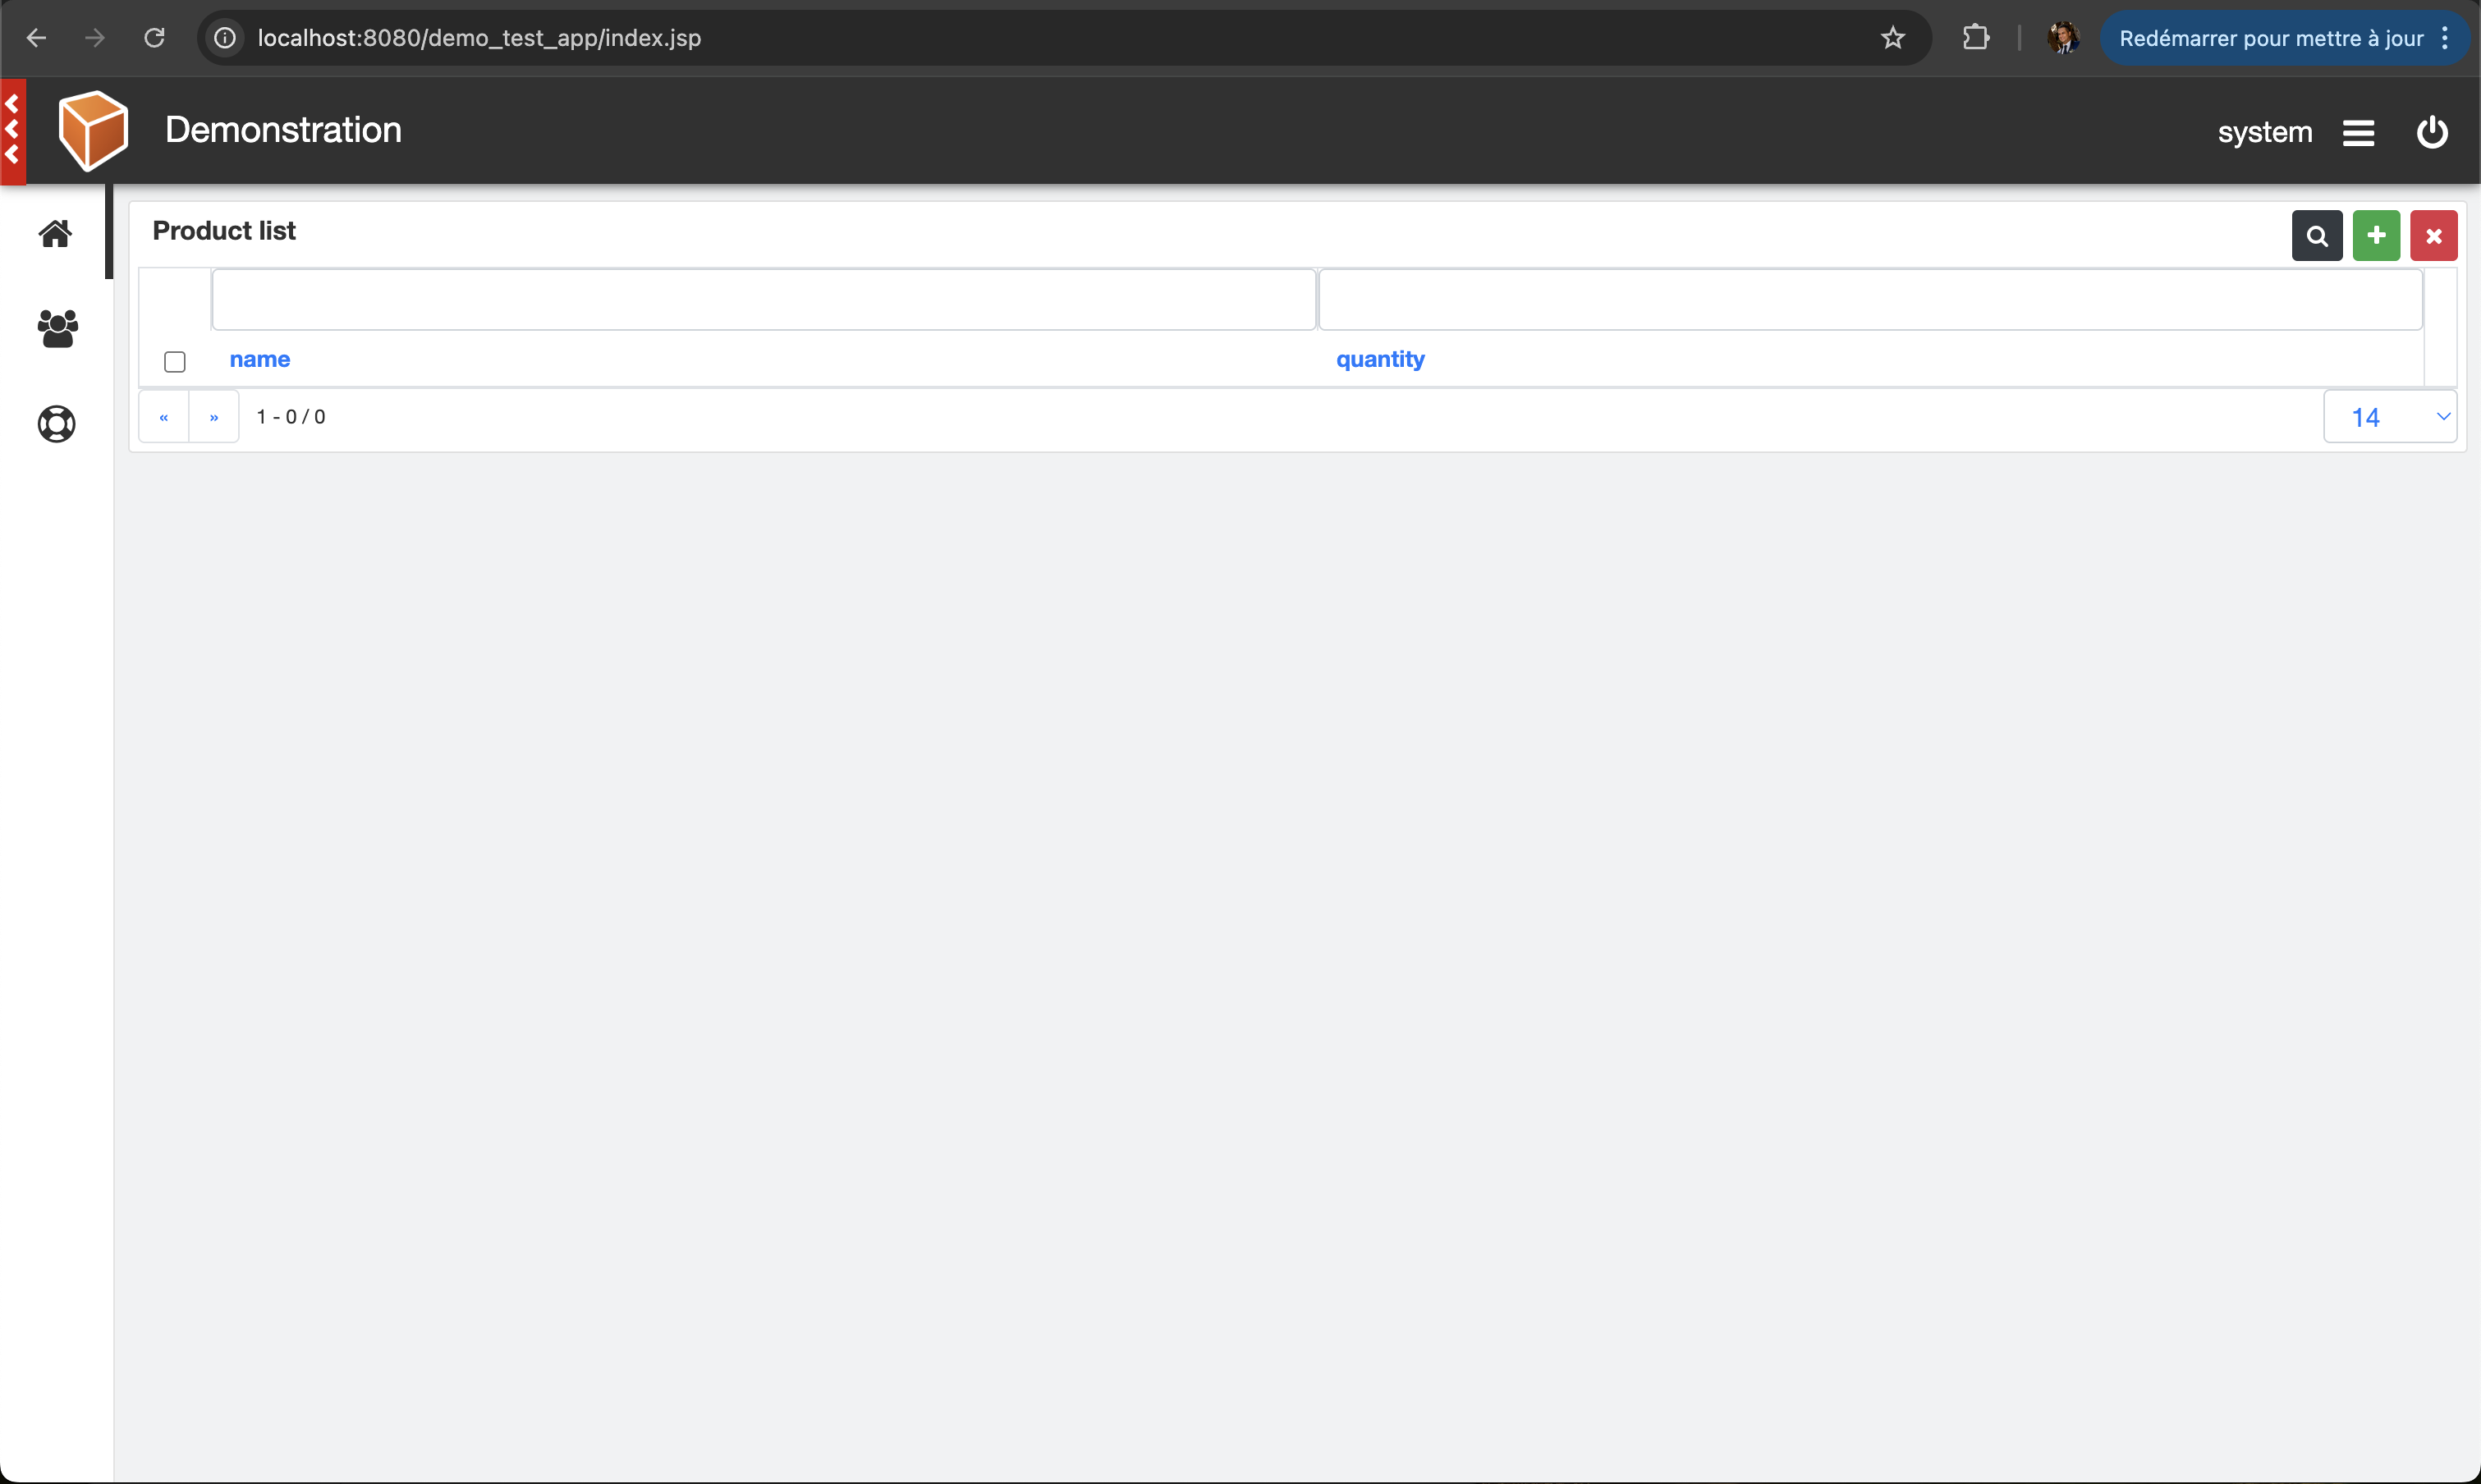This screenshot has width=2481, height=1484.
Task: Click the quantity filter input field
Action: pos(1870,299)
